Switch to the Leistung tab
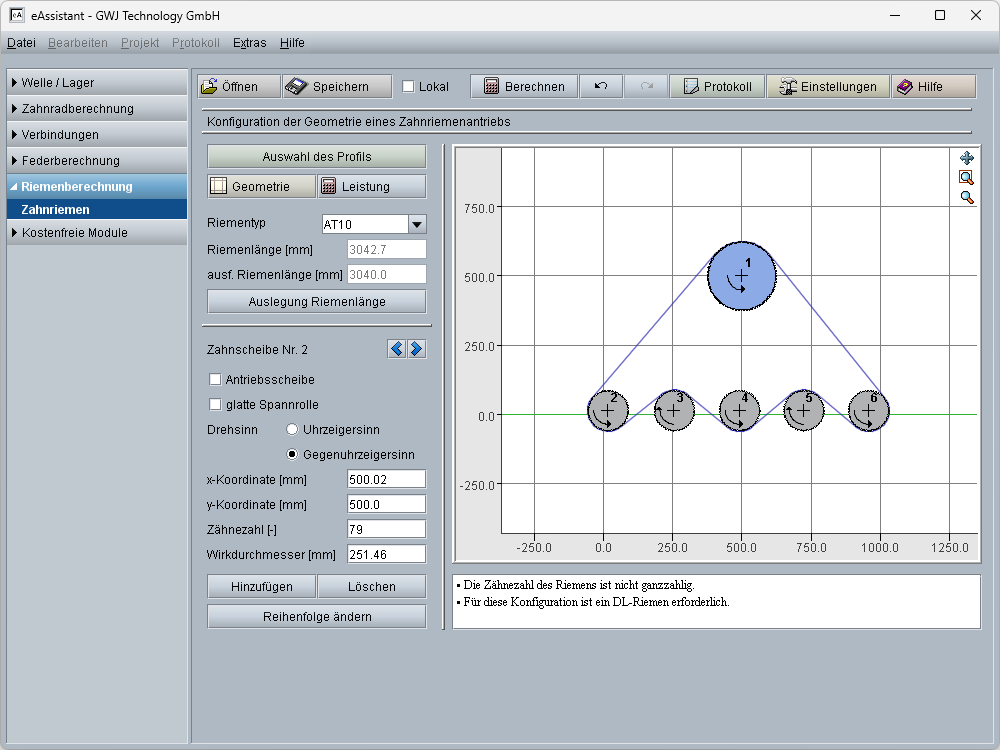 (x=371, y=186)
